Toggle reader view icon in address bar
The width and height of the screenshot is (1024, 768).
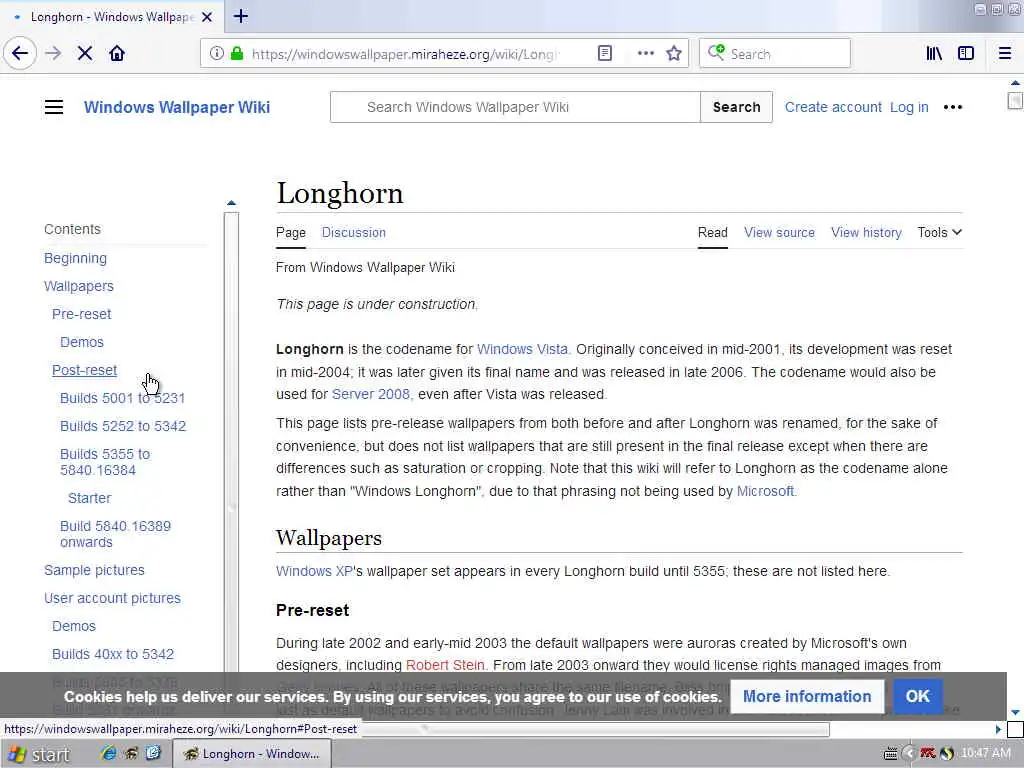[x=605, y=54]
